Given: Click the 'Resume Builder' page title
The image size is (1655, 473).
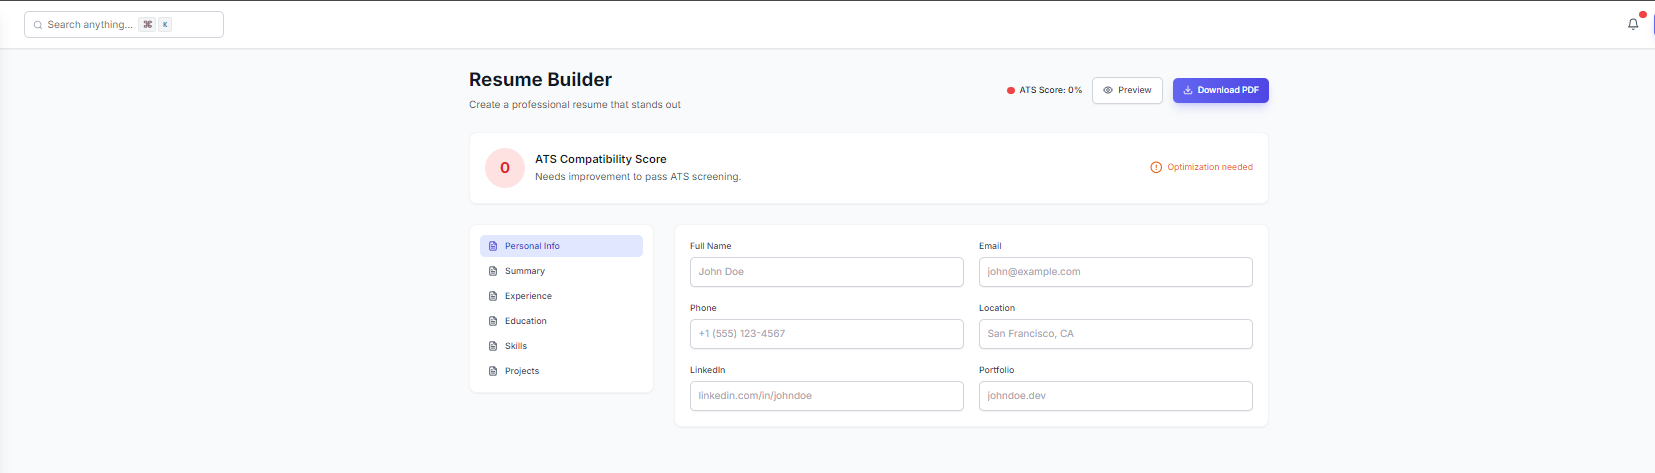Looking at the screenshot, I should (540, 80).
